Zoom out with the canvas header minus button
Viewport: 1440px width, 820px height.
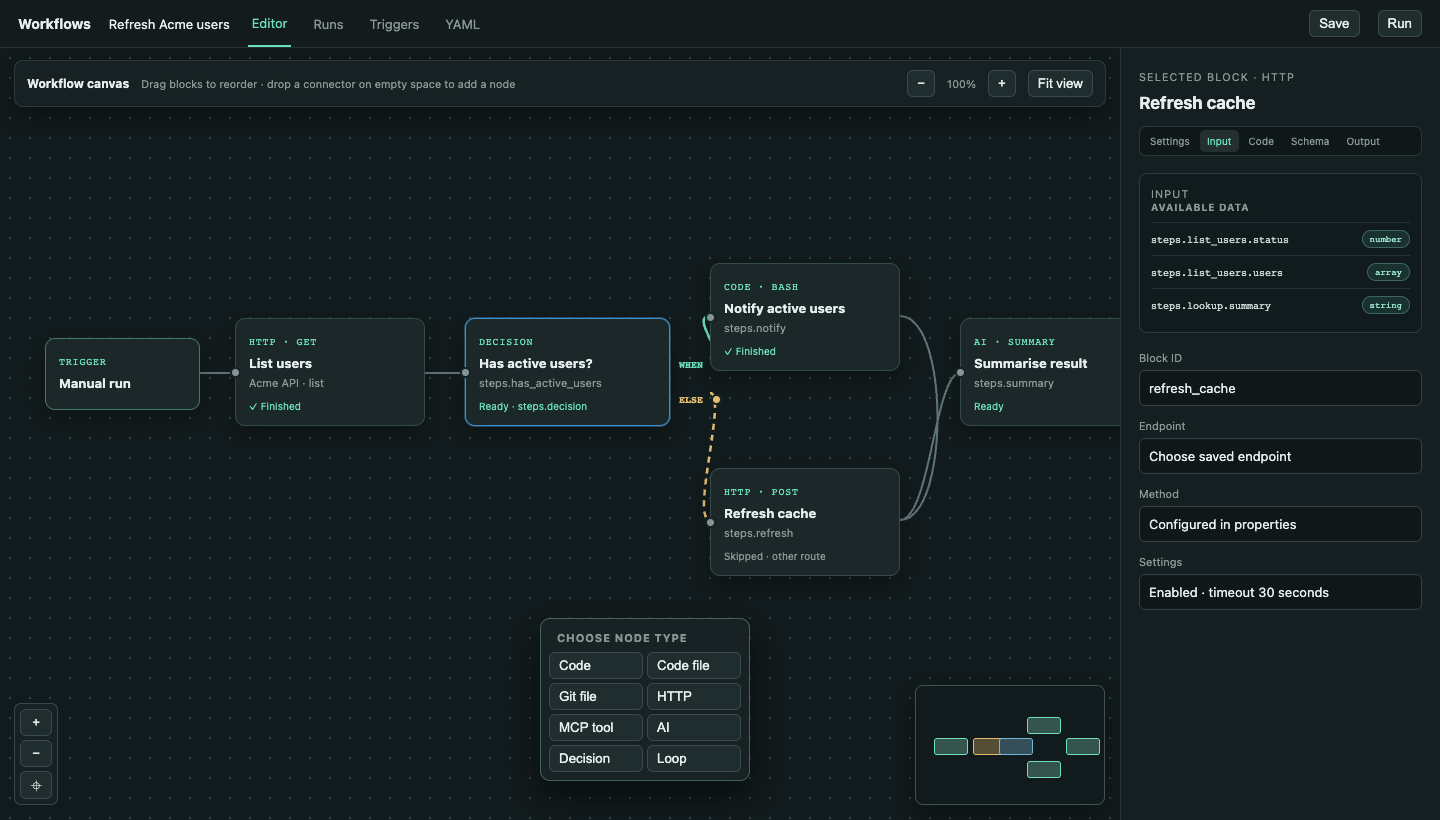920,84
